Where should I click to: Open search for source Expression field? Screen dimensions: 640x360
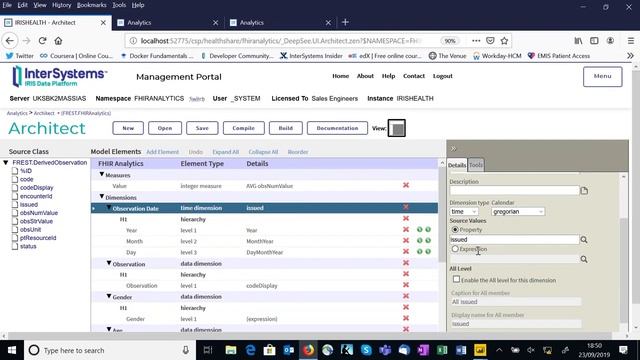[x=584, y=259]
